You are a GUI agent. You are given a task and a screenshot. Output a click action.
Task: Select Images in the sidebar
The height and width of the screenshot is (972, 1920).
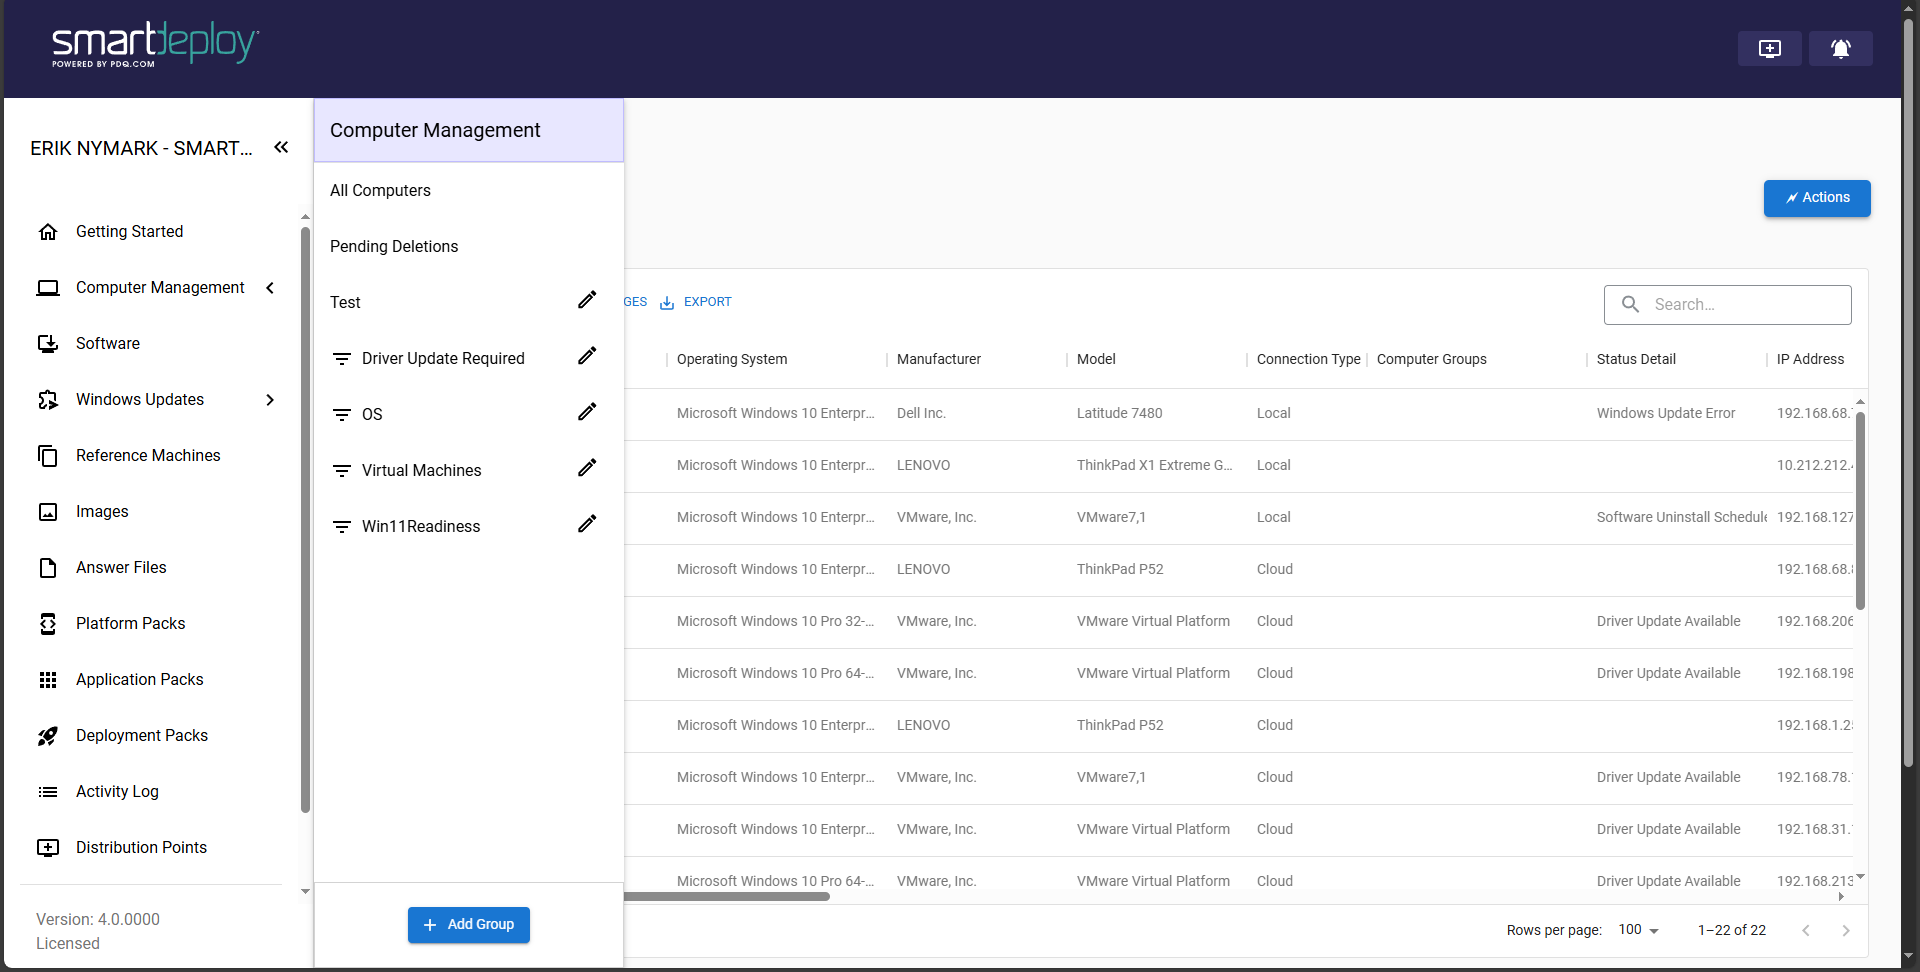pos(103,511)
